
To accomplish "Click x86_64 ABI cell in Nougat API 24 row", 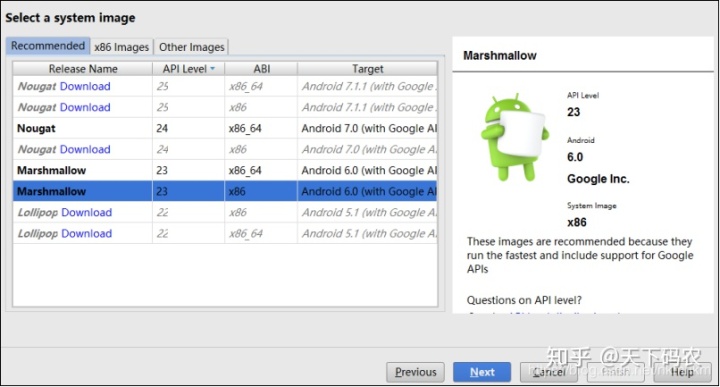I will [261, 129].
